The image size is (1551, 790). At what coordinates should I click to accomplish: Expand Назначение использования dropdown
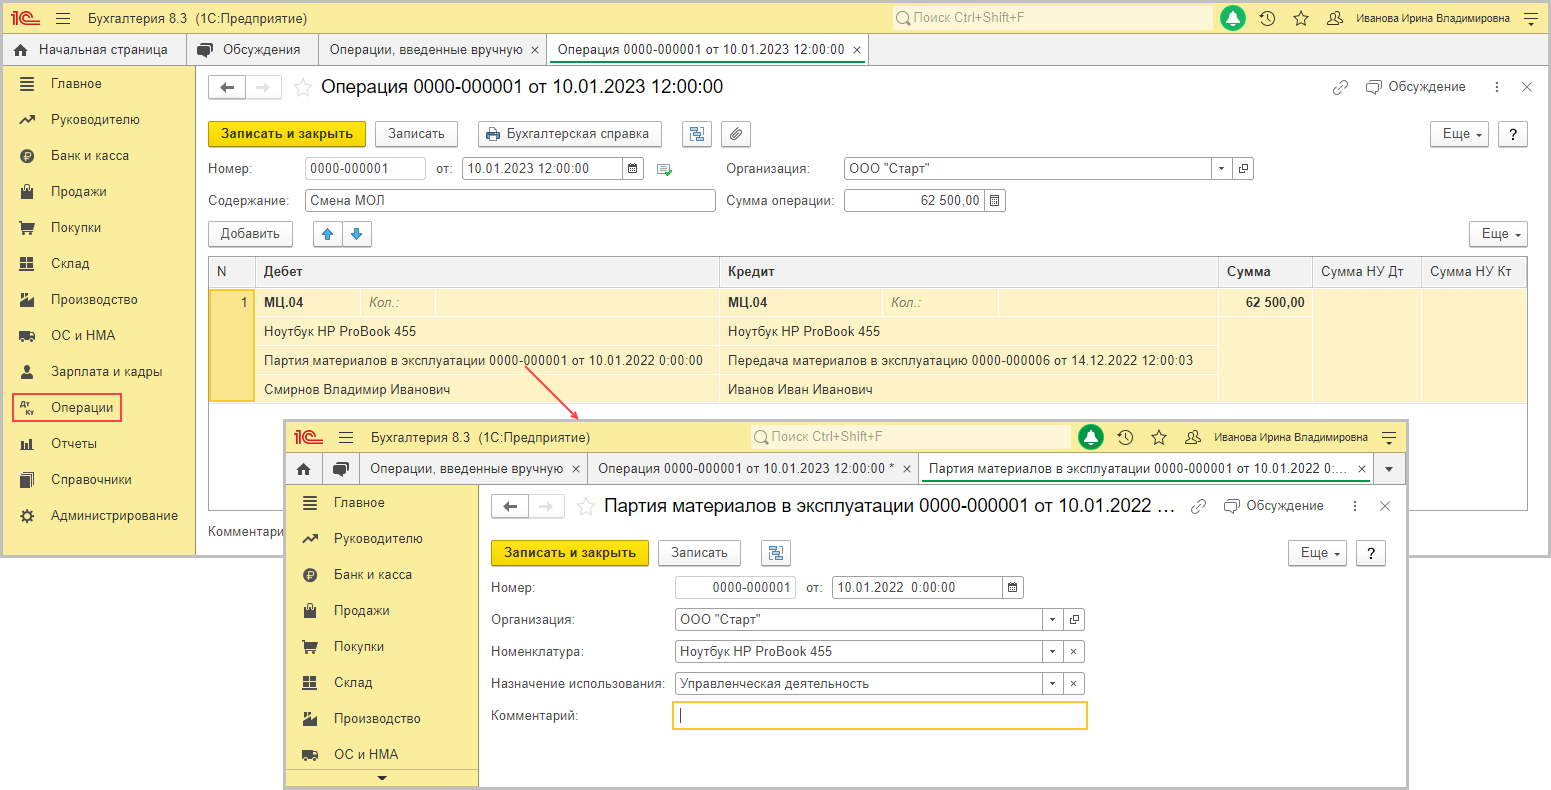(1052, 684)
